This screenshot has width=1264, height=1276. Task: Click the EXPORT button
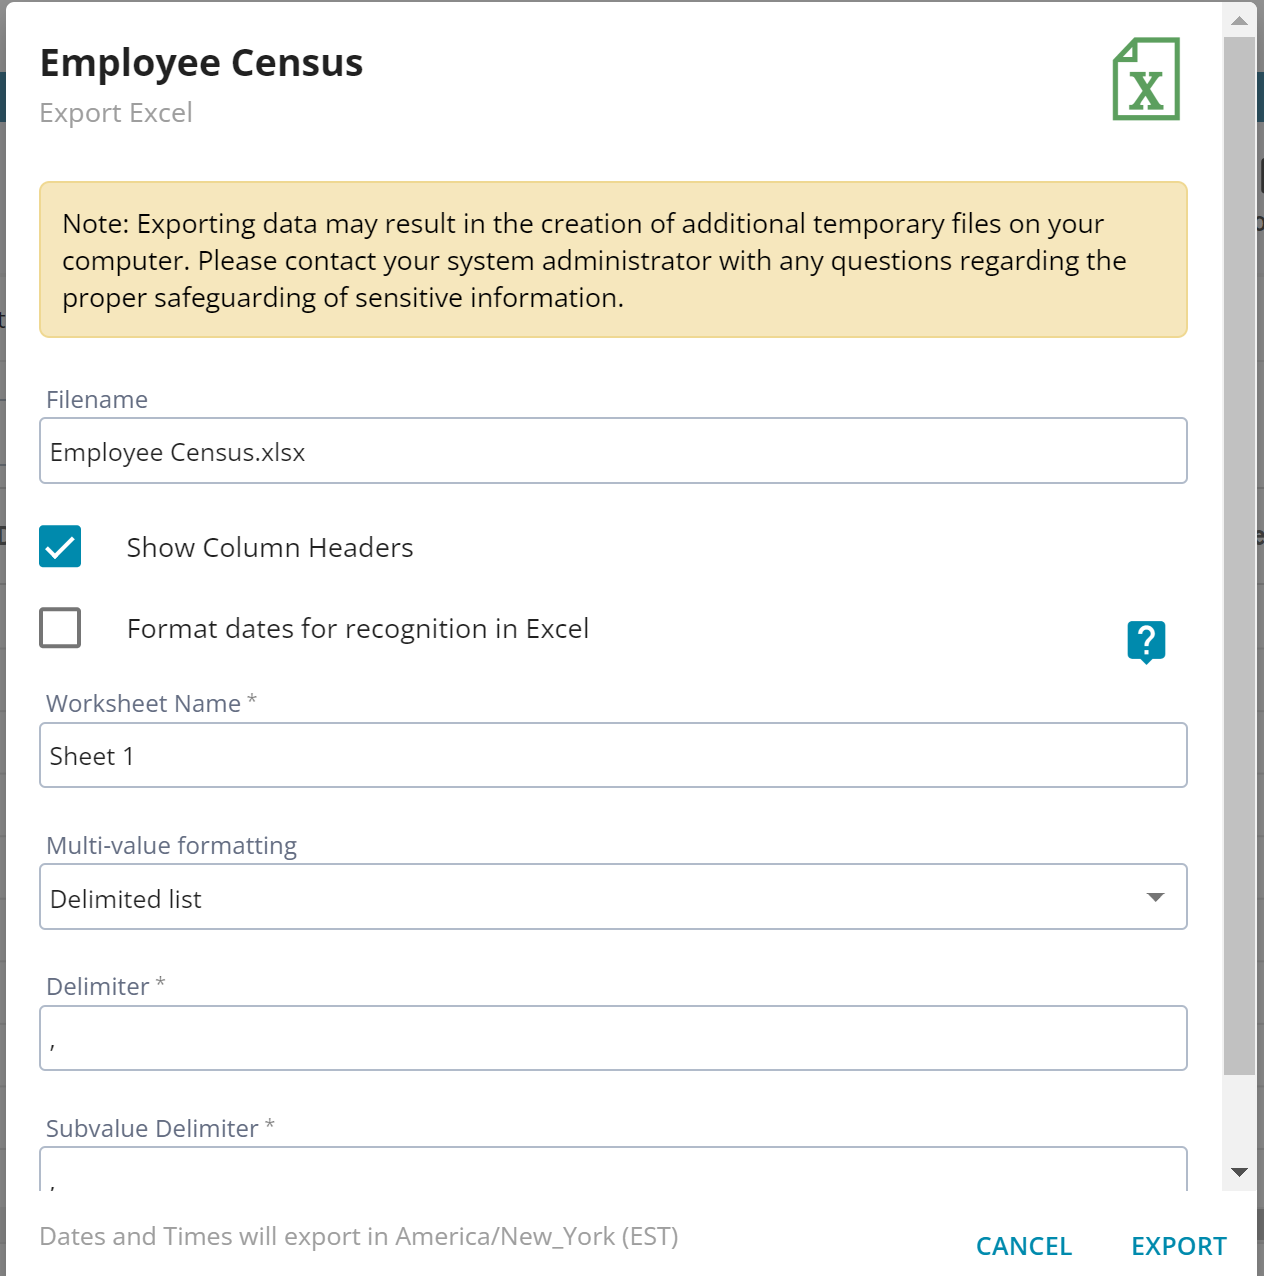pos(1178,1246)
